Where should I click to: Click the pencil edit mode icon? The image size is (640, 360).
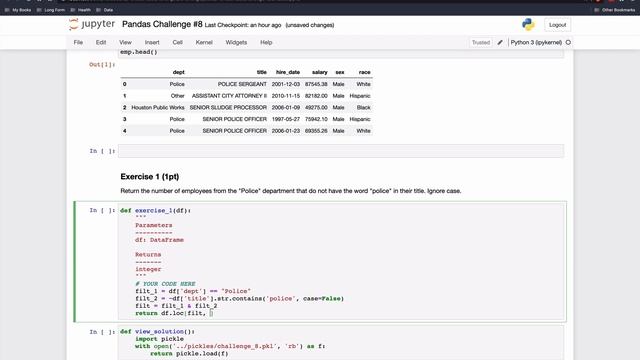pos(500,42)
